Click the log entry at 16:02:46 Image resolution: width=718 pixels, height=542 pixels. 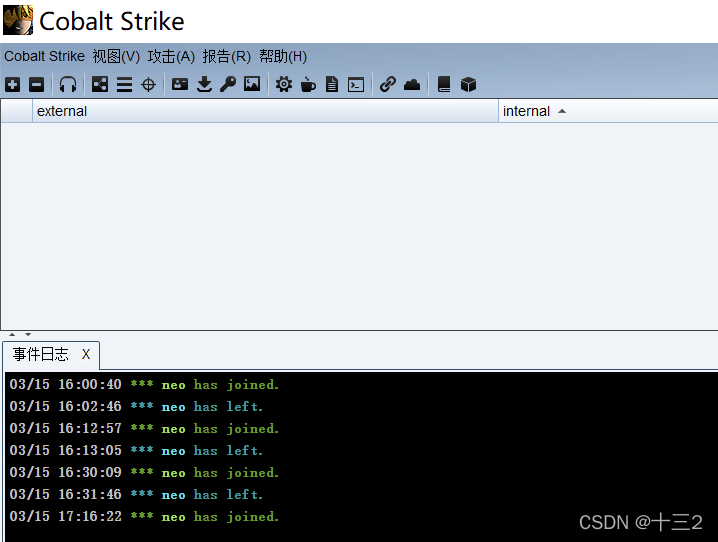136,406
